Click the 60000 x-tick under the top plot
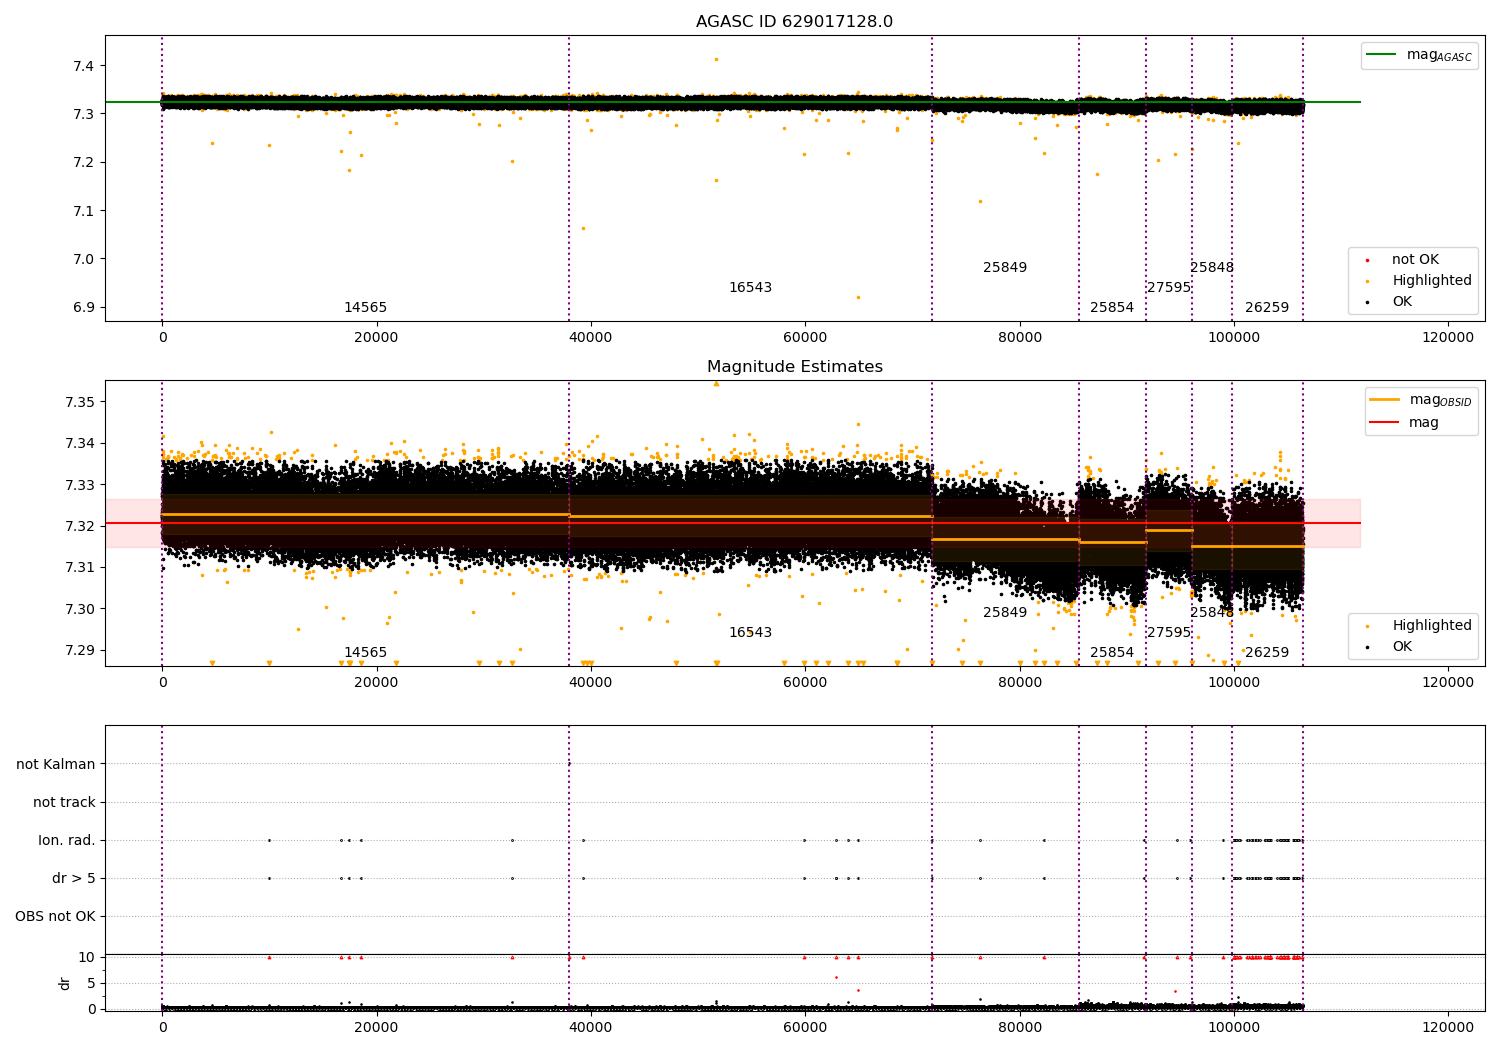Image resolution: width=1500 pixels, height=1050 pixels. pyautogui.click(x=805, y=338)
